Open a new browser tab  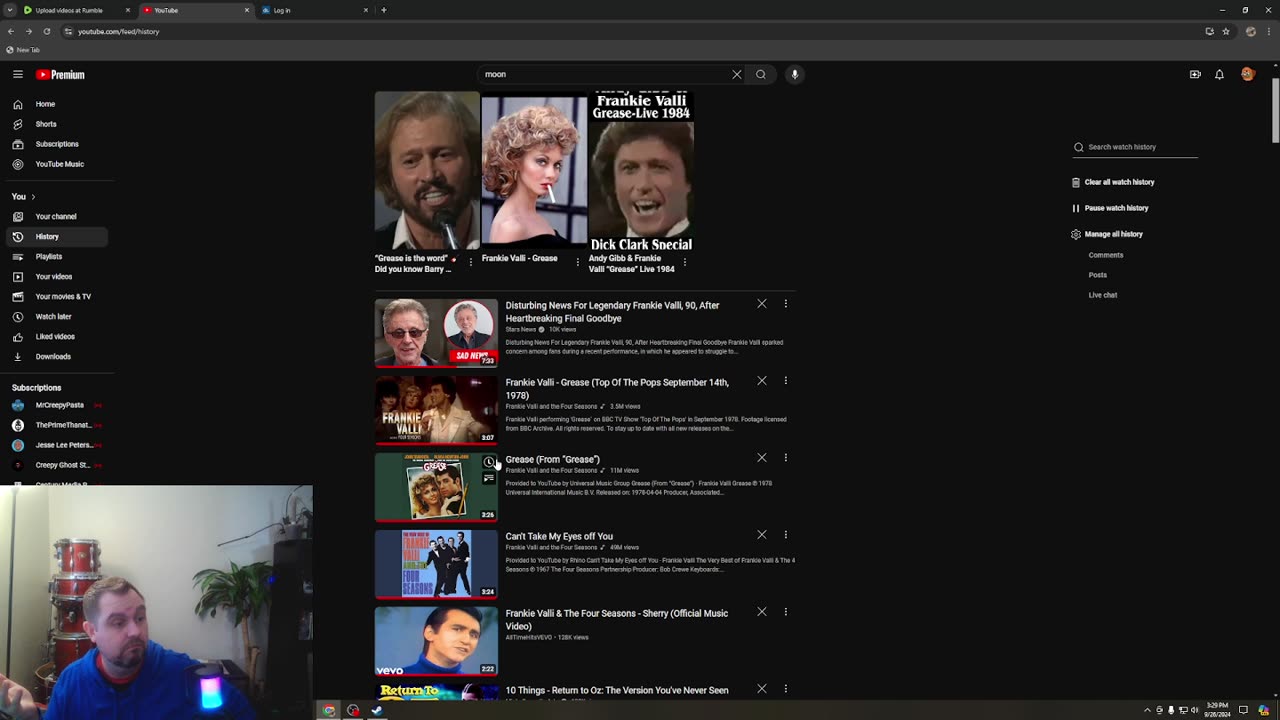pyautogui.click(x=384, y=10)
